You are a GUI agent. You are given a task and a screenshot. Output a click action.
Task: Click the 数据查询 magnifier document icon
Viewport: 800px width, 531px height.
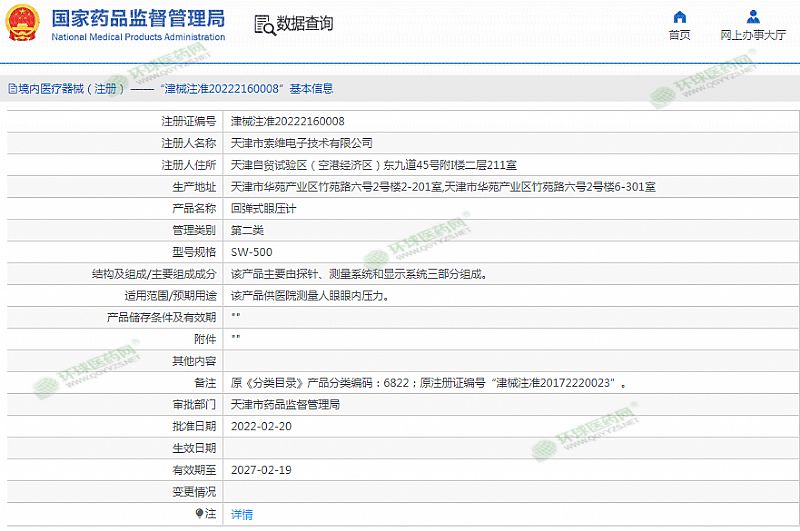(x=264, y=25)
